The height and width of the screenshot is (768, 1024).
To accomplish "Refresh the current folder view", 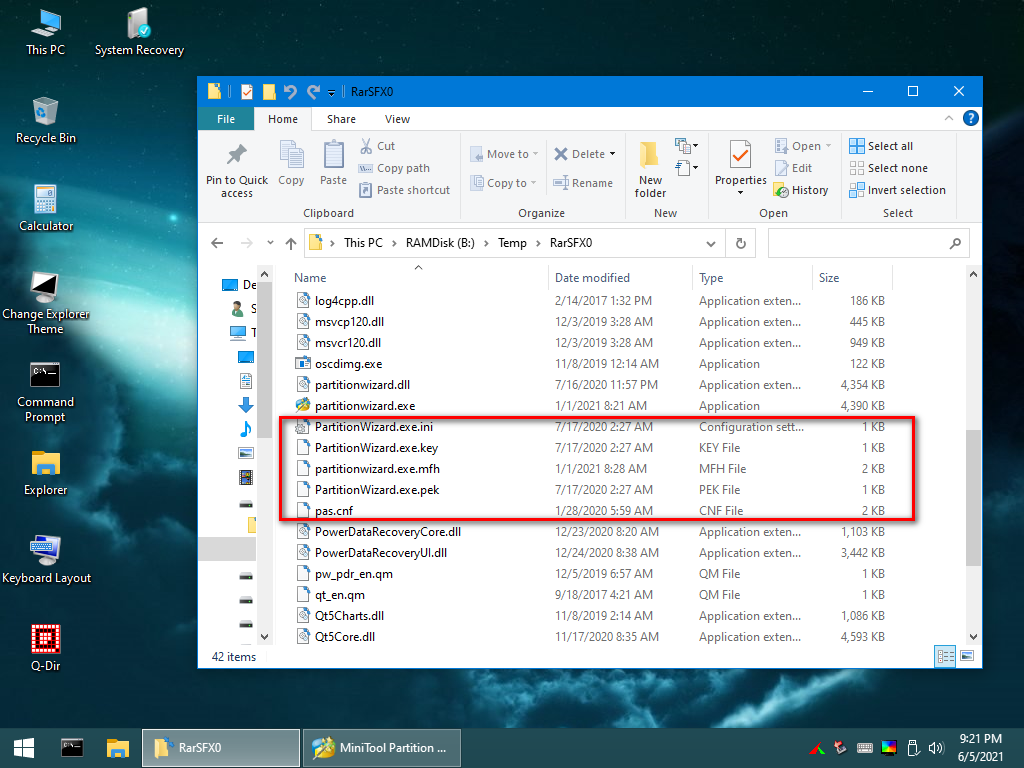I will pyautogui.click(x=741, y=243).
